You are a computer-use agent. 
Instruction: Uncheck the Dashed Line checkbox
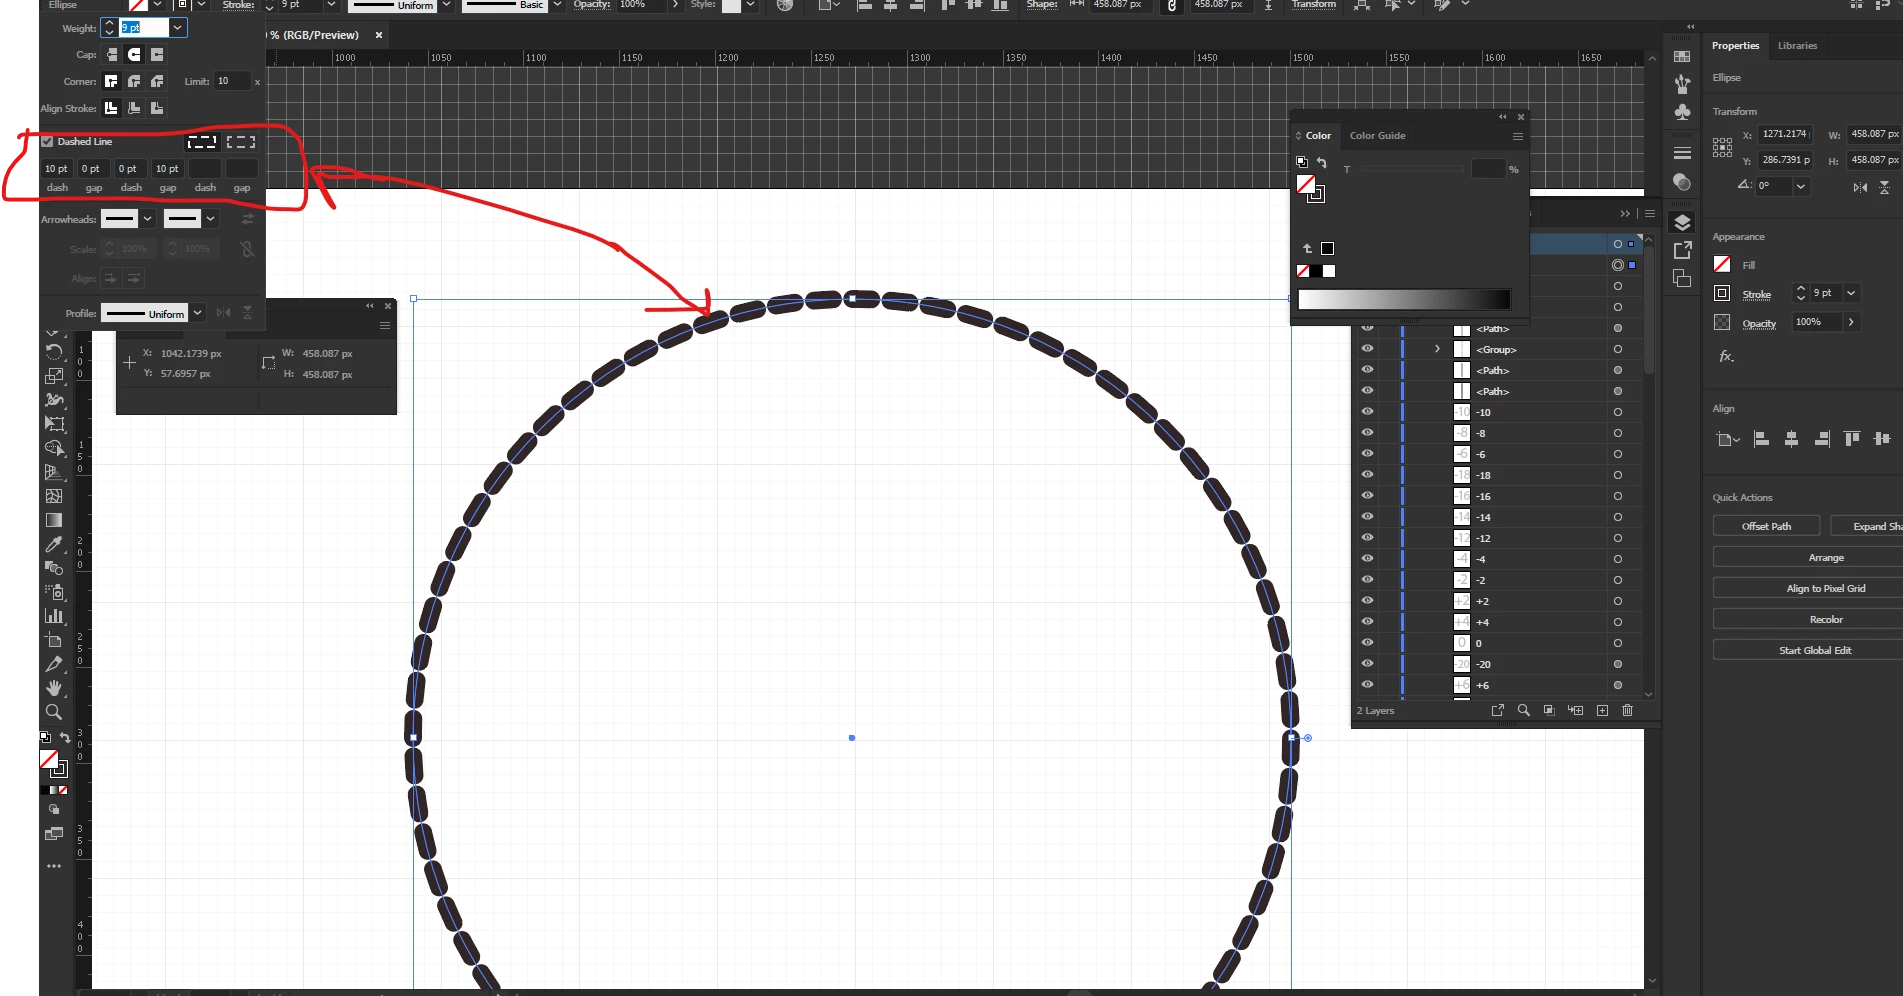[x=47, y=142]
